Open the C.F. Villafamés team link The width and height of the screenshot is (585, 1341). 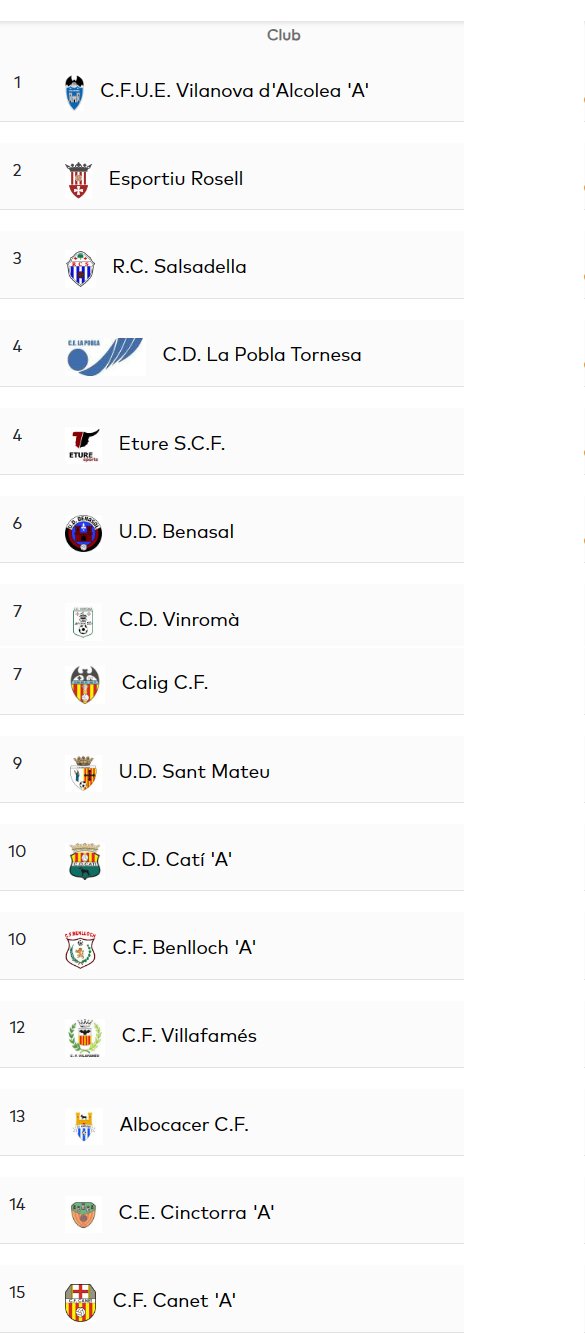point(189,1036)
